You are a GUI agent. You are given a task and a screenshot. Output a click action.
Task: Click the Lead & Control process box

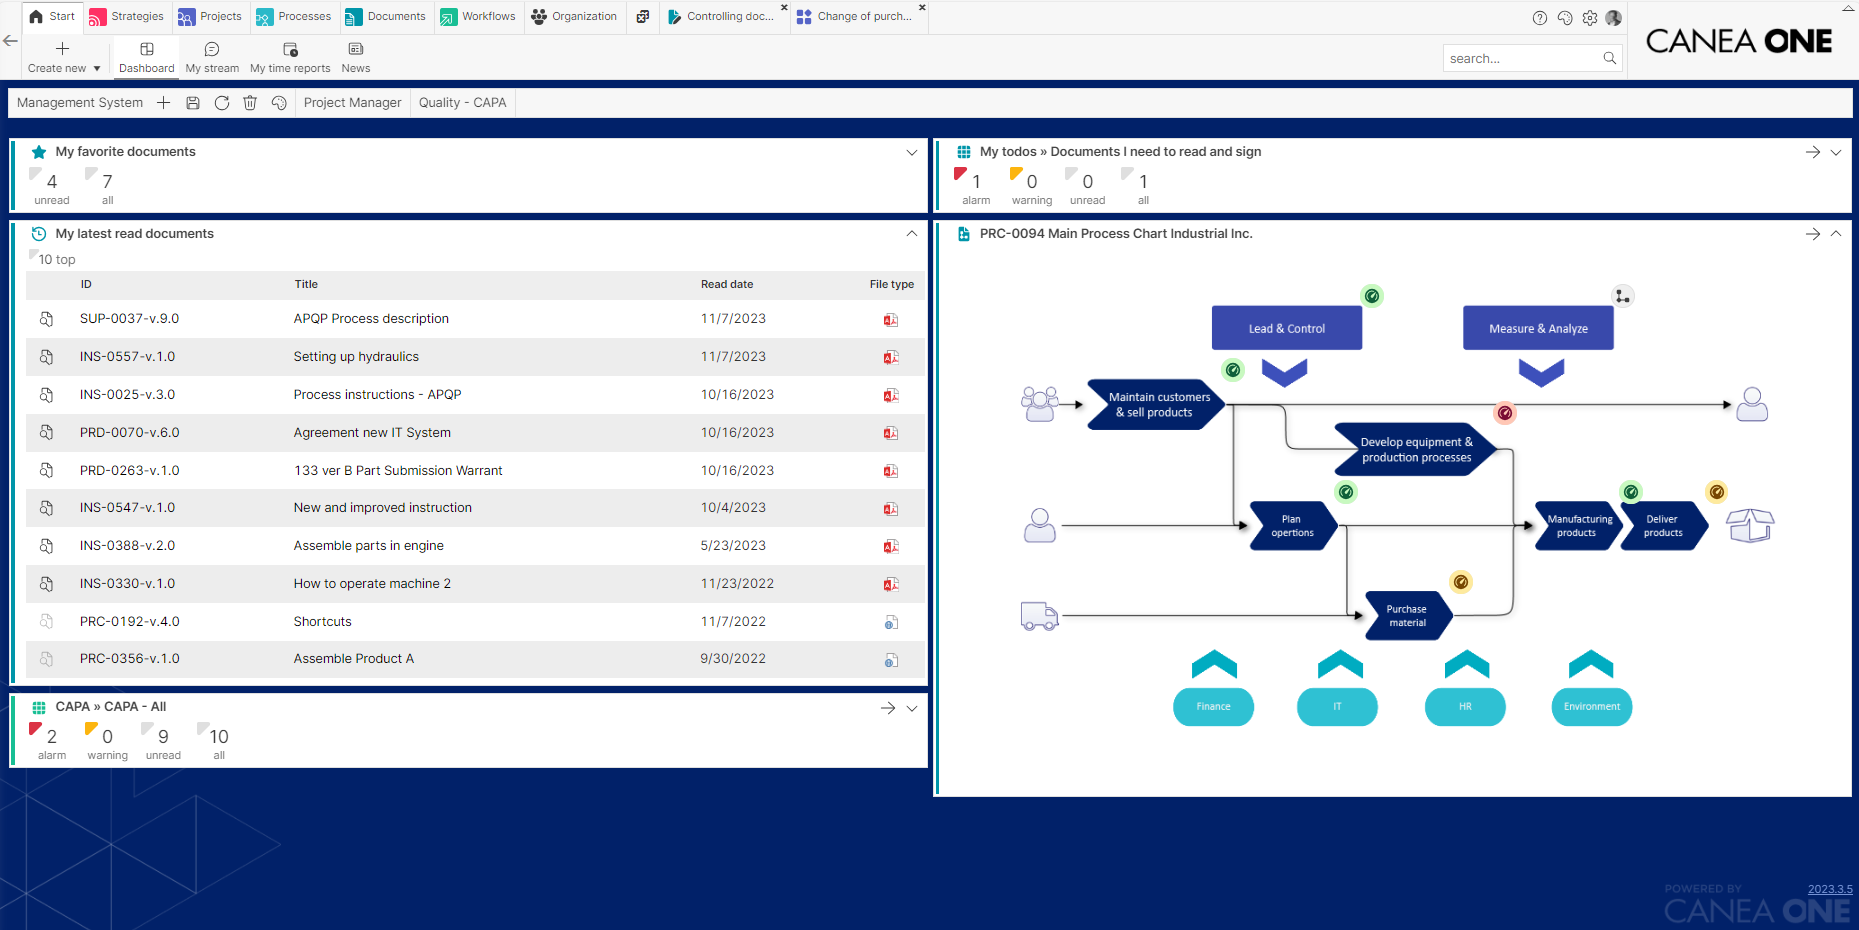pyautogui.click(x=1286, y=328)
